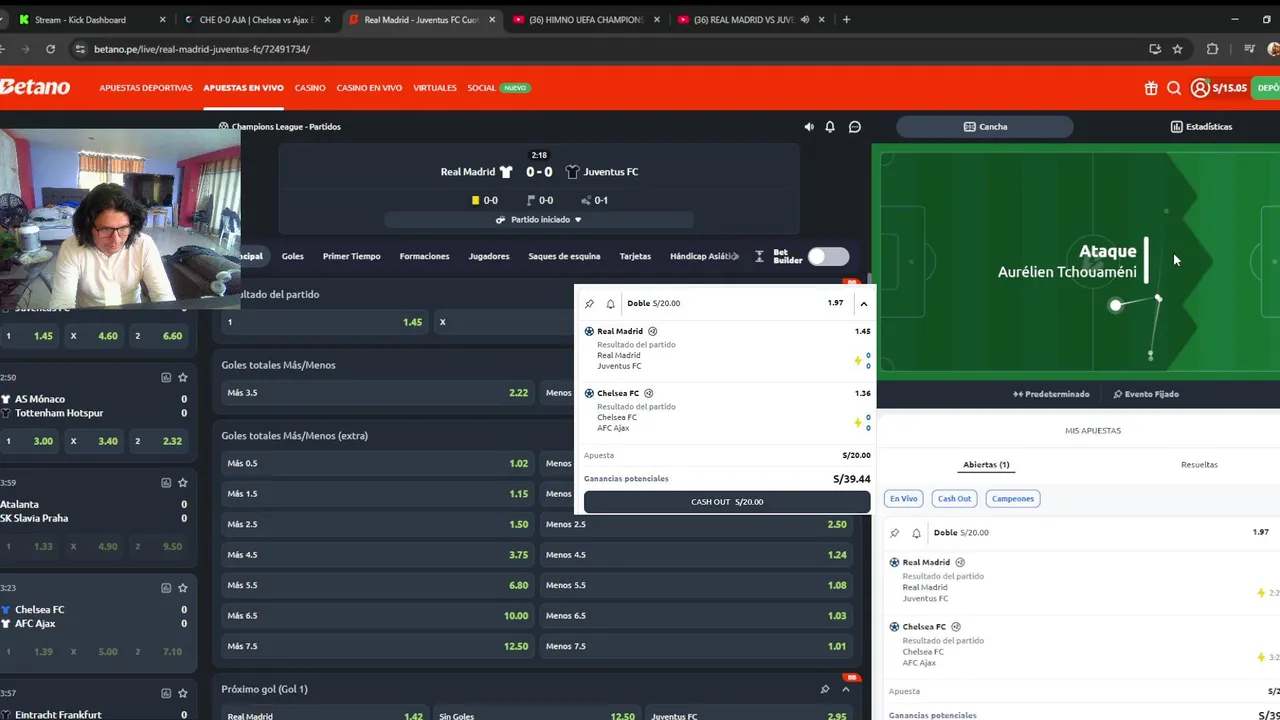The width and height of the screenshot is (1280, 720).
Task: Pin the Próximo gol market
Action: (825, 689)
